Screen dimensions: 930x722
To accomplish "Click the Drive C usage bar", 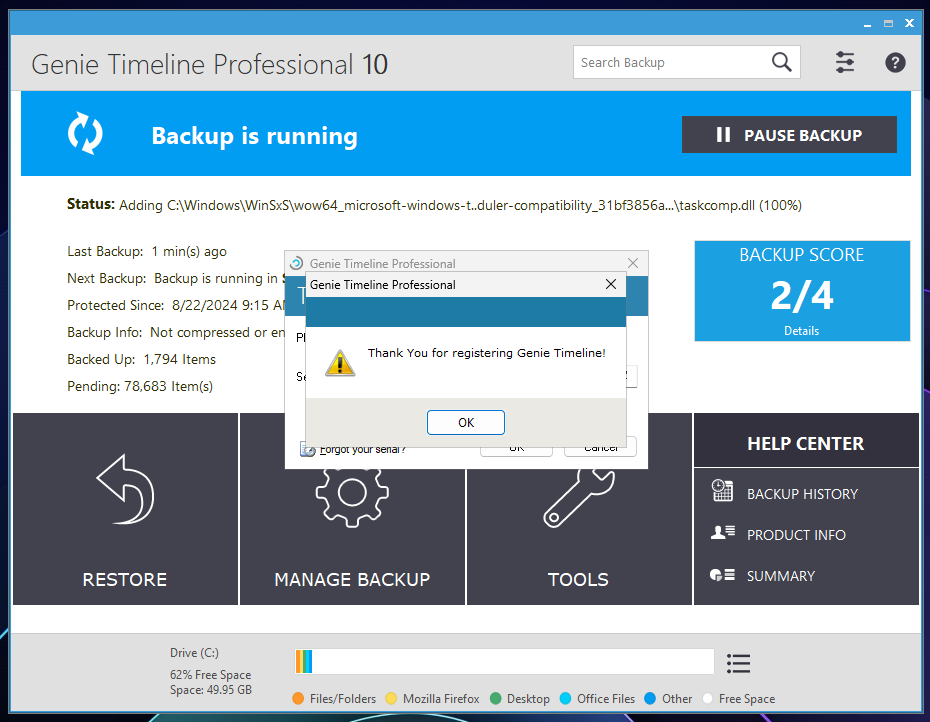I will [x=504, y=661].
